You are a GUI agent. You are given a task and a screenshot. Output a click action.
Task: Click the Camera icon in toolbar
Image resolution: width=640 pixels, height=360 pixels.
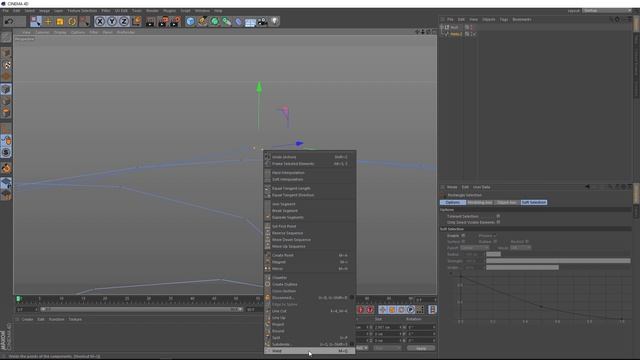(262, 21)
